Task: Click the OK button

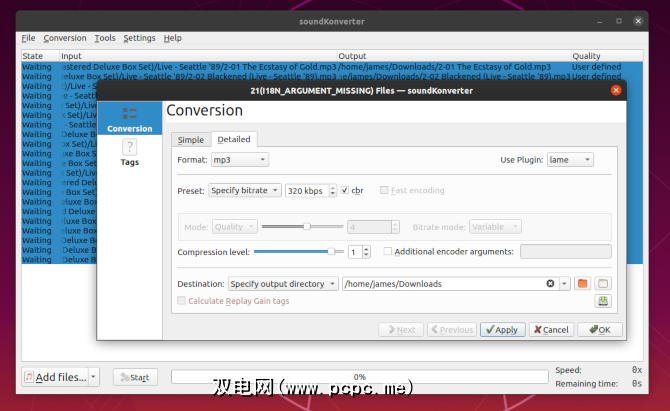Action: (x=600, y=330)
